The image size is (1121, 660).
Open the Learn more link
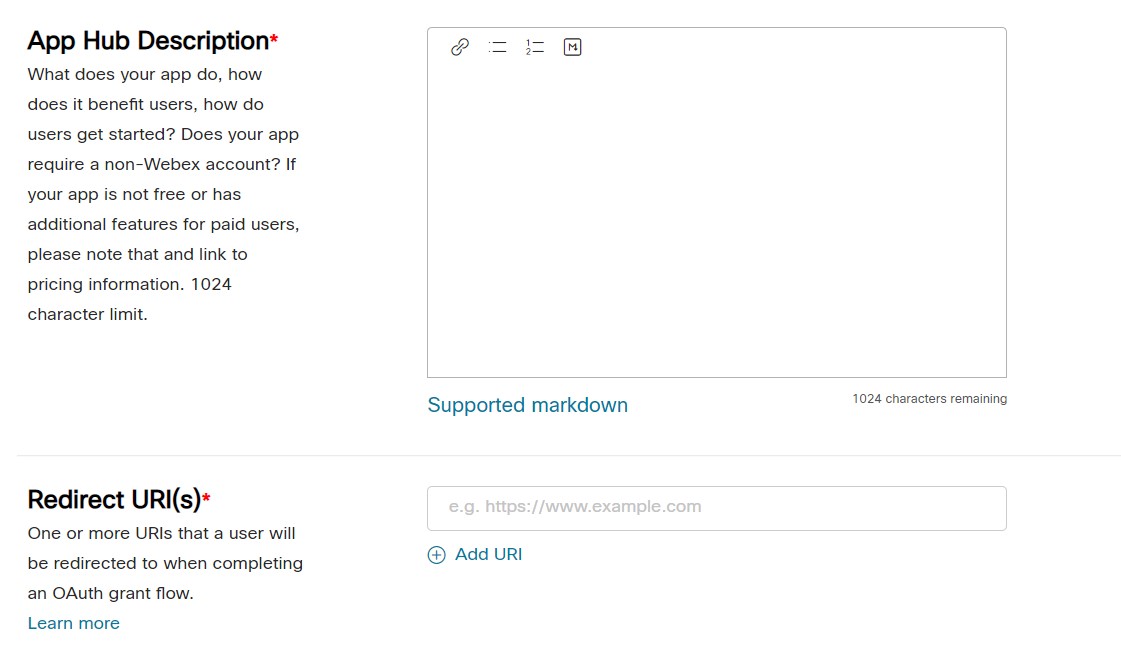click(74, 623)
